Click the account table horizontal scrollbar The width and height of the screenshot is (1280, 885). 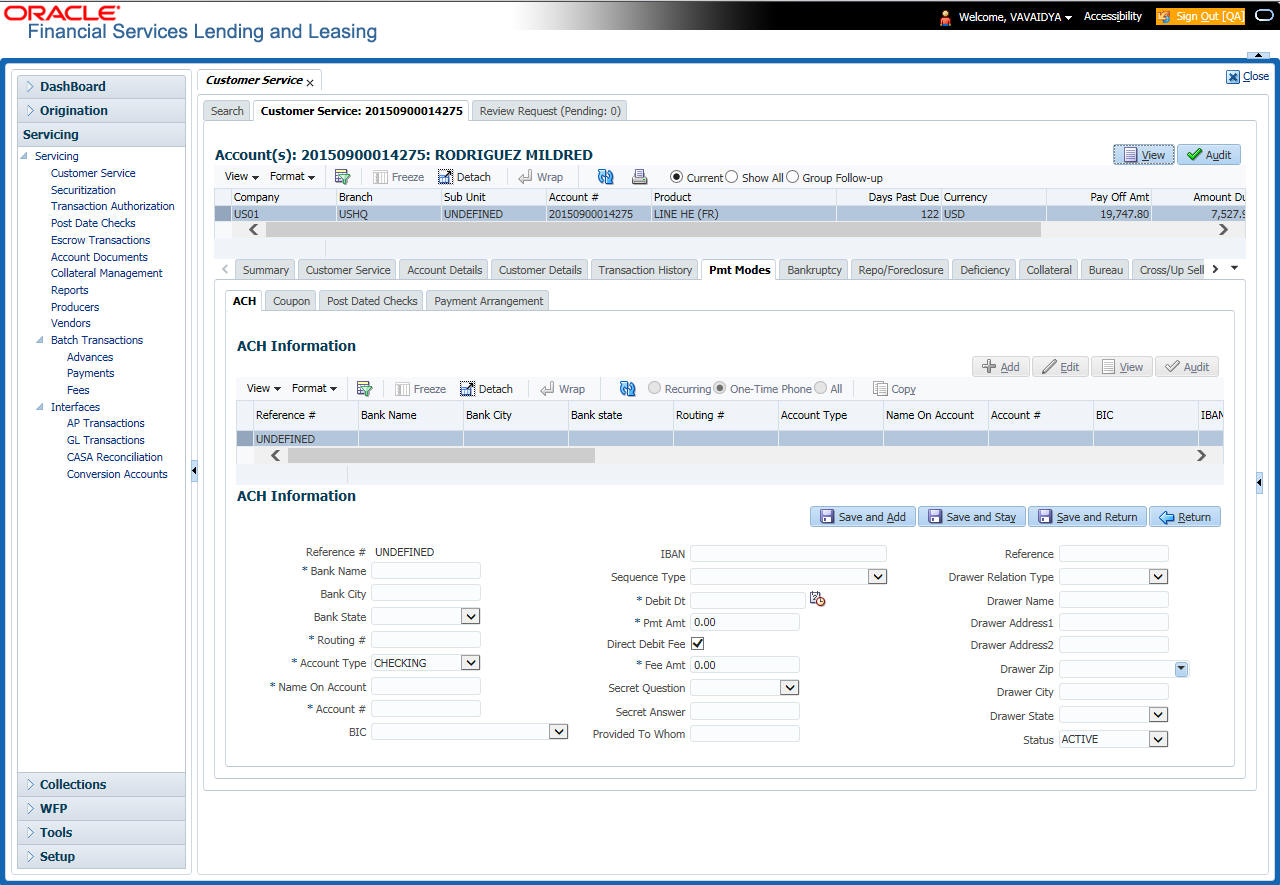[x=653, y=229]
